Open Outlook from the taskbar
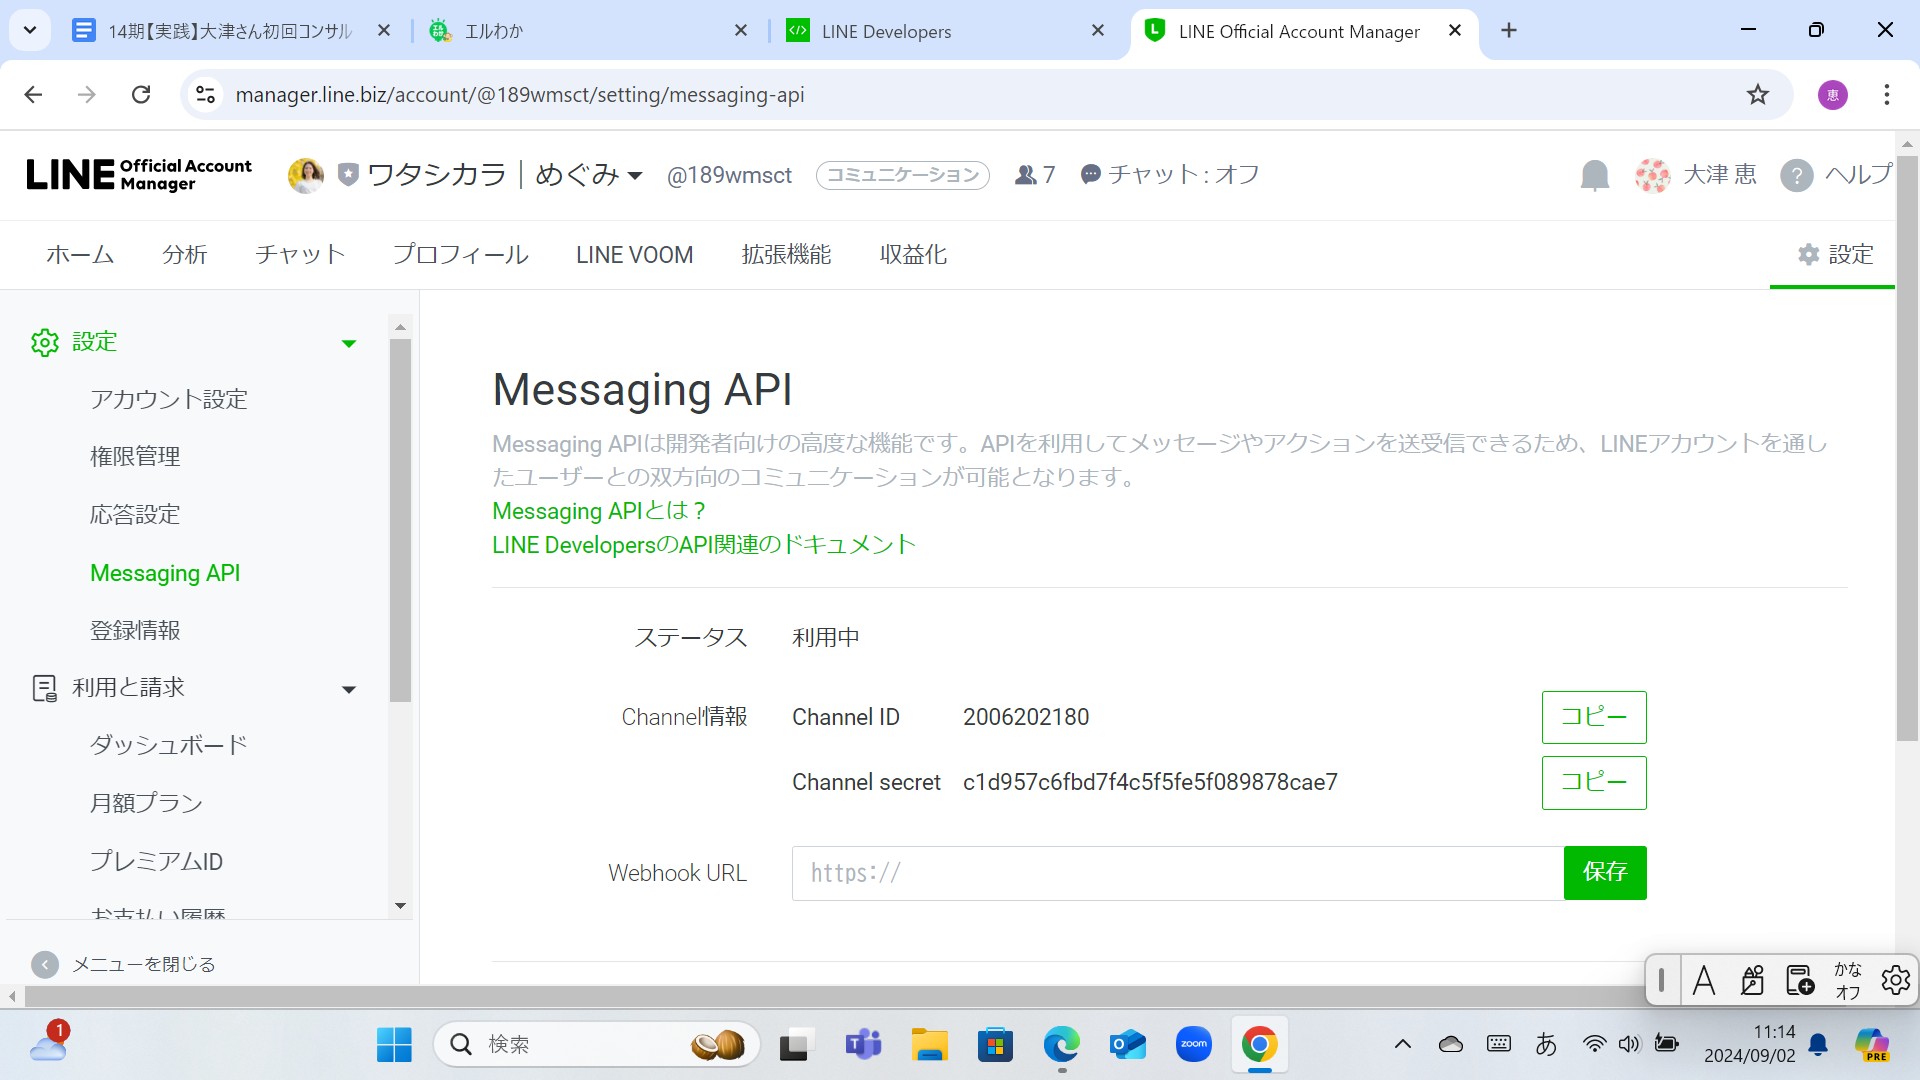This screenshot has width=1920, height=1080. (1128, 1045)
